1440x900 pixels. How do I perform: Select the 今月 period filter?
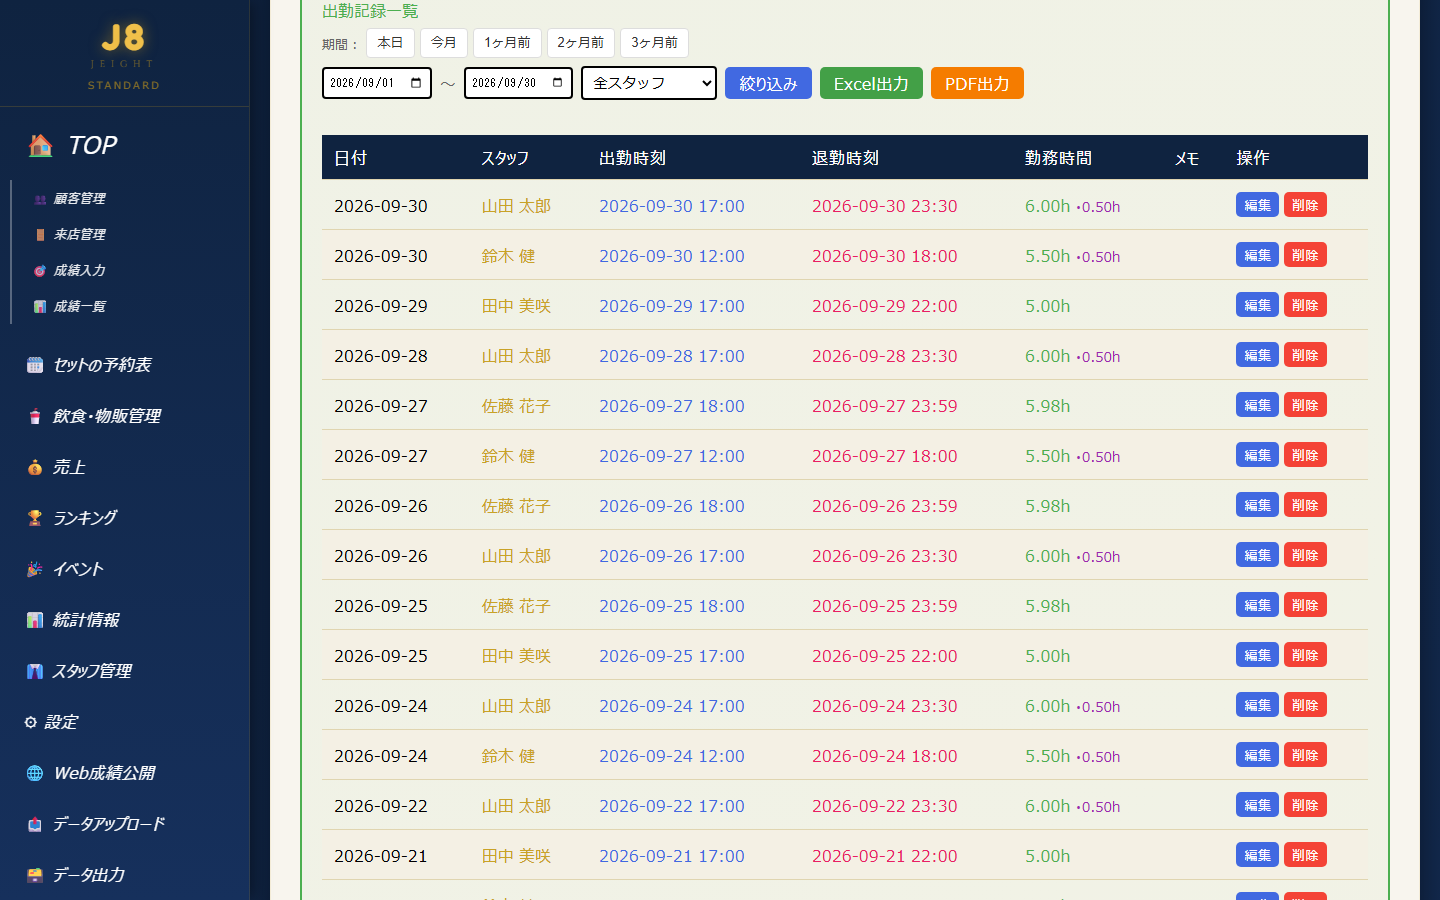pyautogui.click(x=444, y=43)
